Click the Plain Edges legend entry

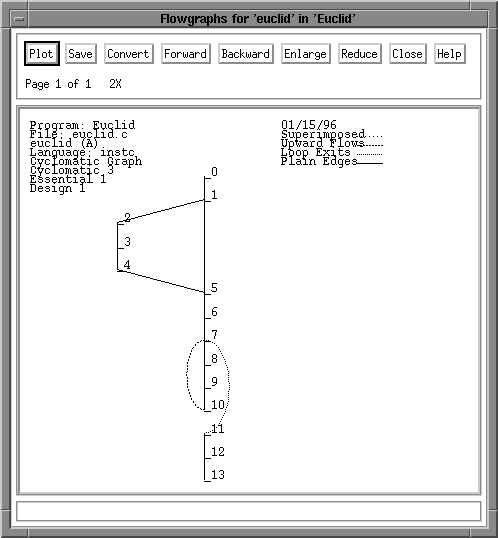coord(332,161)
